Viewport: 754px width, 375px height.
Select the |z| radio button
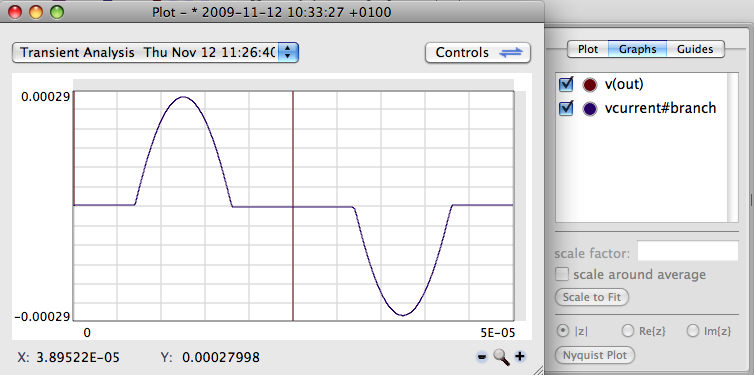coord(562,331)
